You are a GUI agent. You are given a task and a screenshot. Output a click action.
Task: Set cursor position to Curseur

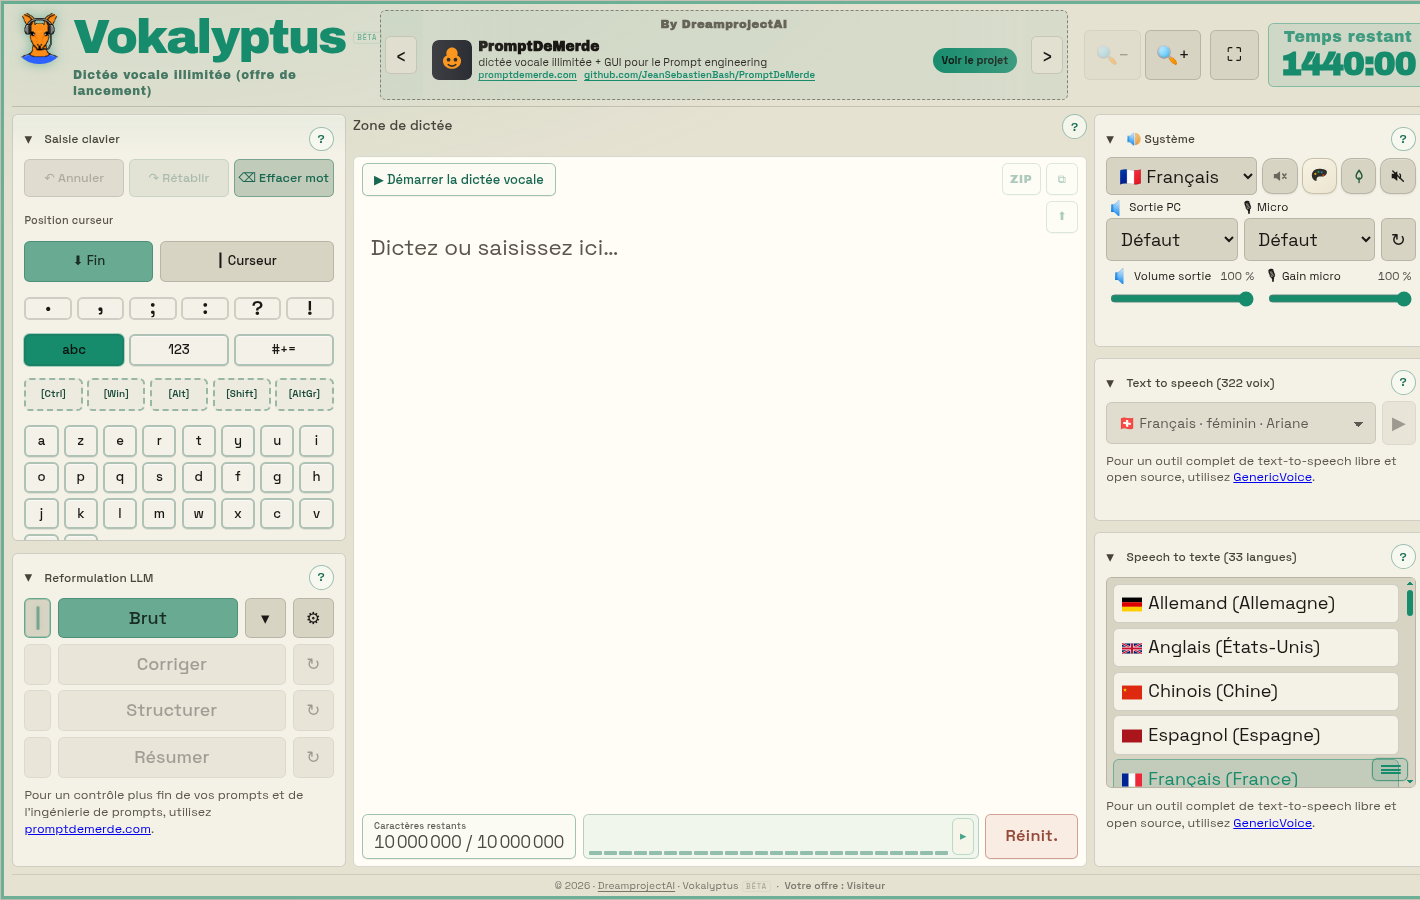tap(247, 261)
